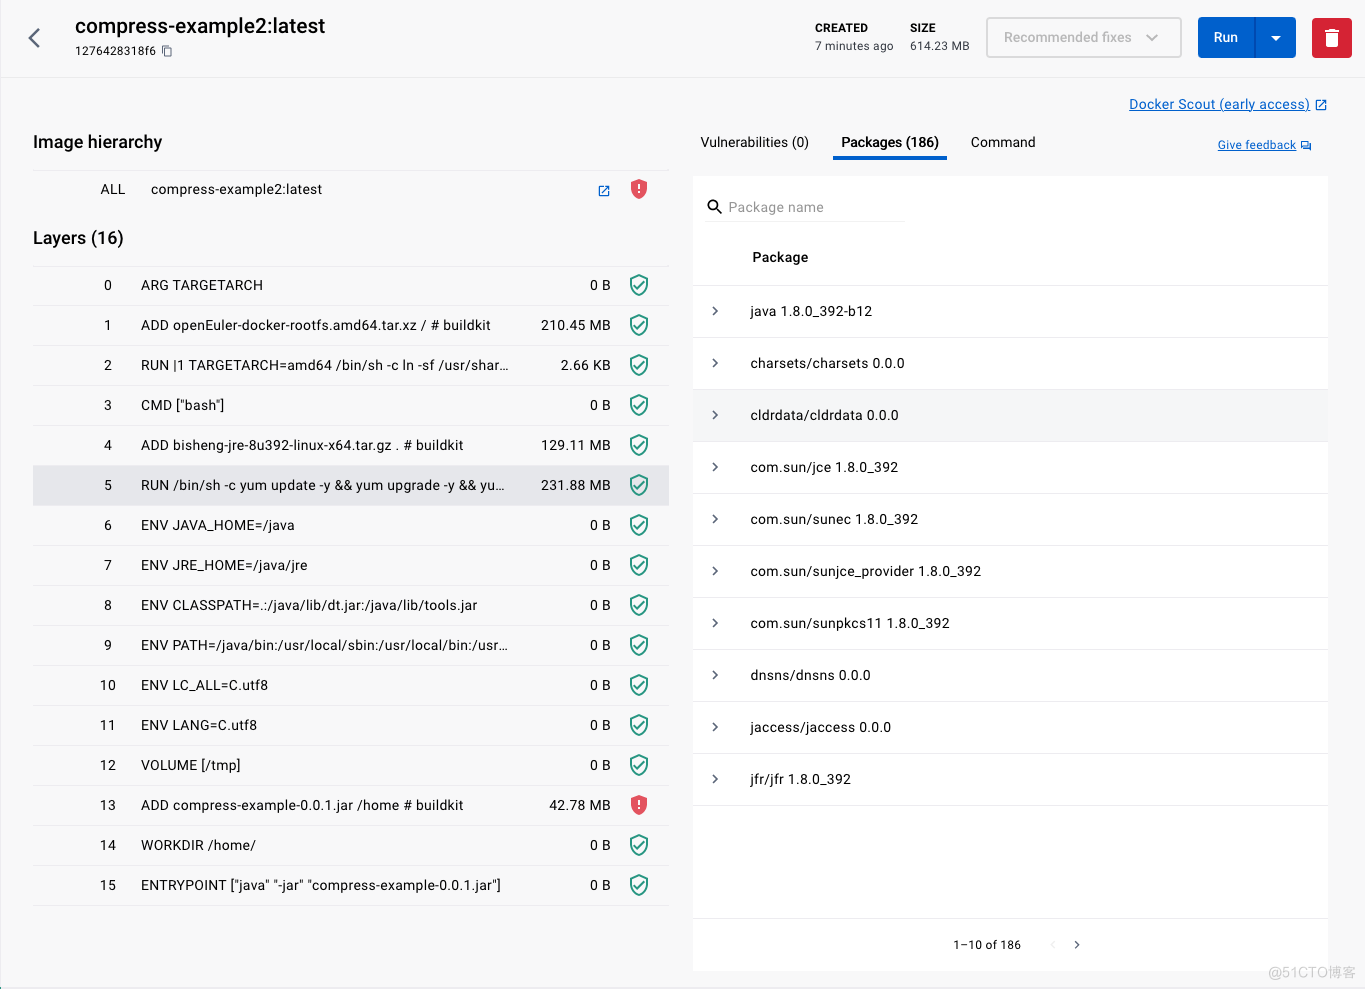Screen dimensions: 1365x989
Task: Select layer 9 ENV PATH row
Action: pos(351,645)
